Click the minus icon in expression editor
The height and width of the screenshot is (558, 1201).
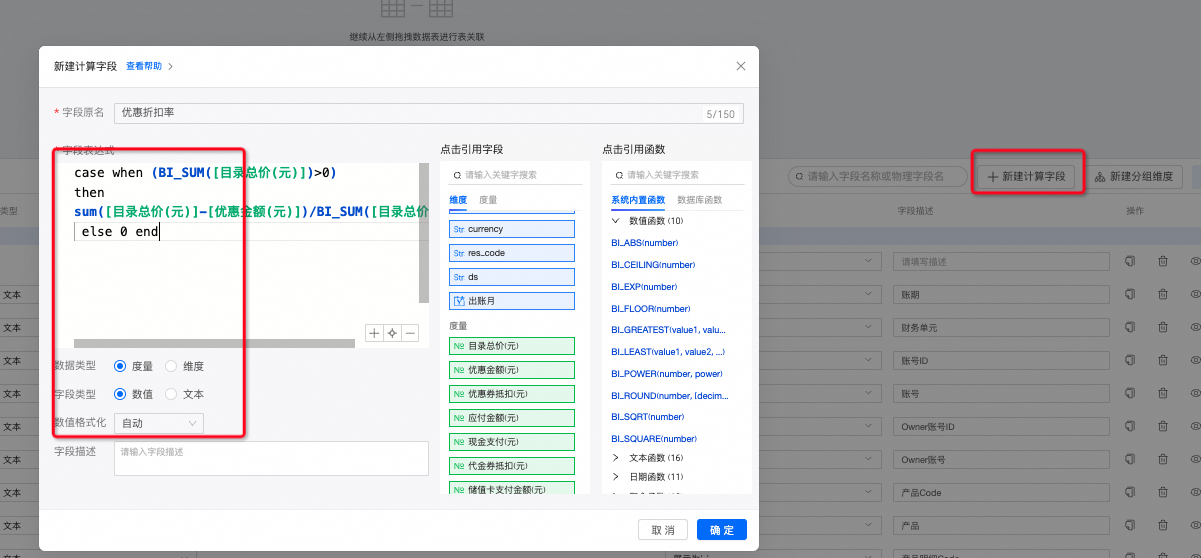[x=410, y=333]
